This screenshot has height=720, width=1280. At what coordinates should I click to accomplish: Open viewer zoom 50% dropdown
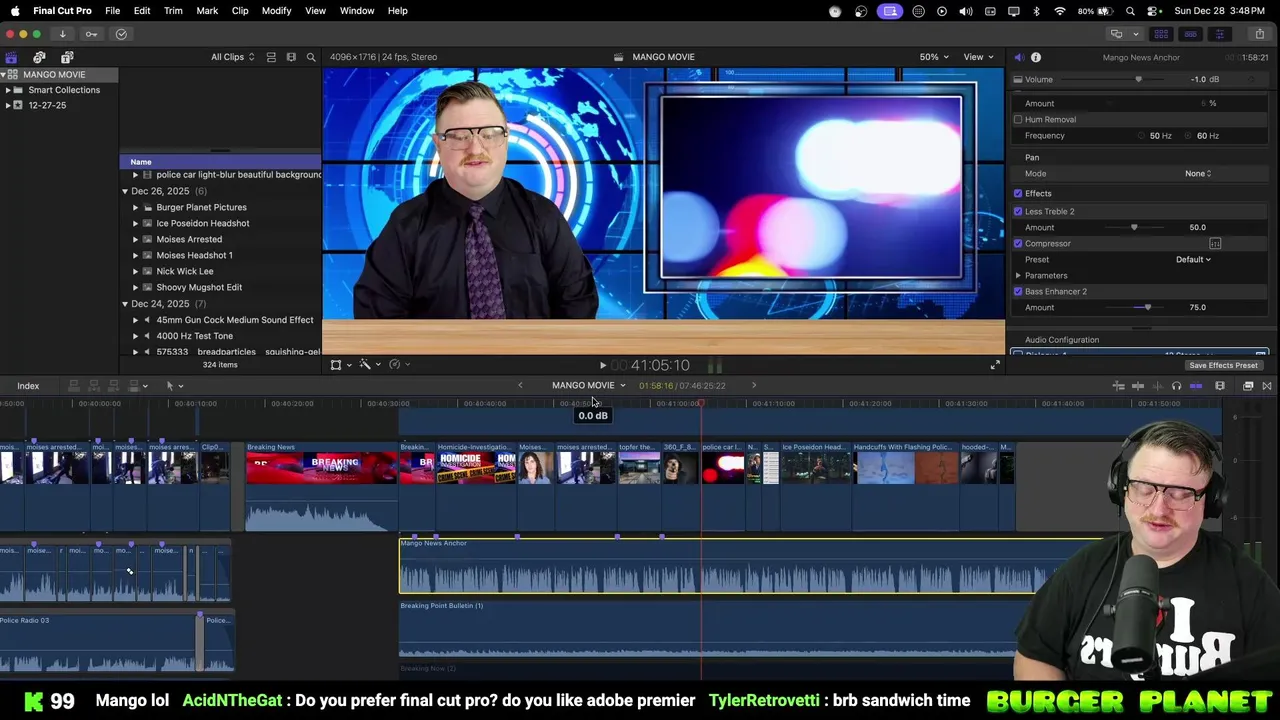coord(934,57)
